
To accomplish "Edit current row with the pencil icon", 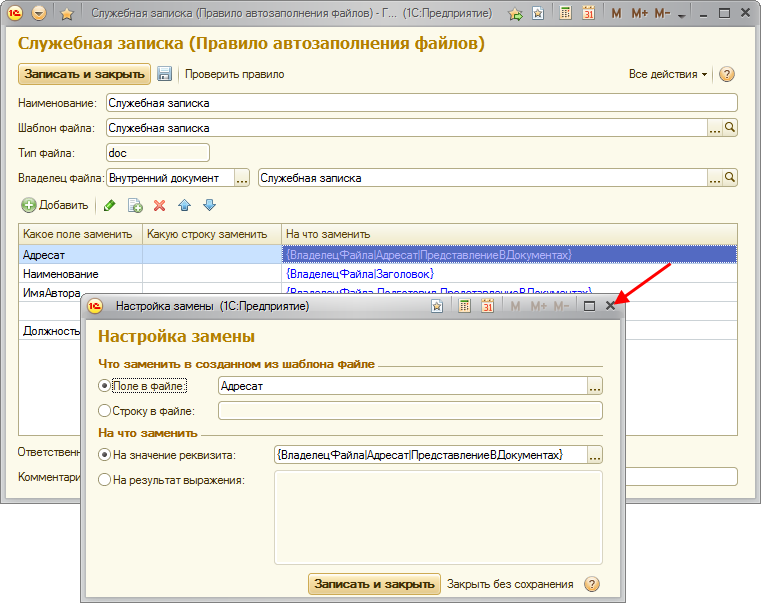I will pos(110,205).
